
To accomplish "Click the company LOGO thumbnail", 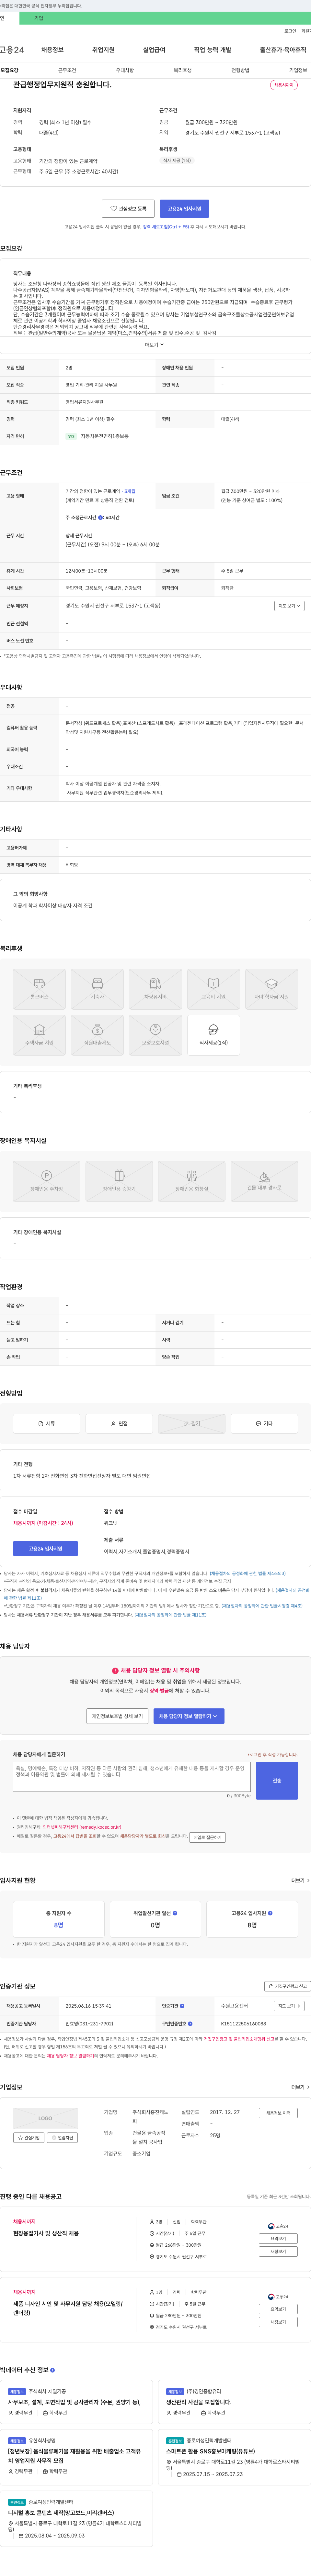I will 45,2118.
